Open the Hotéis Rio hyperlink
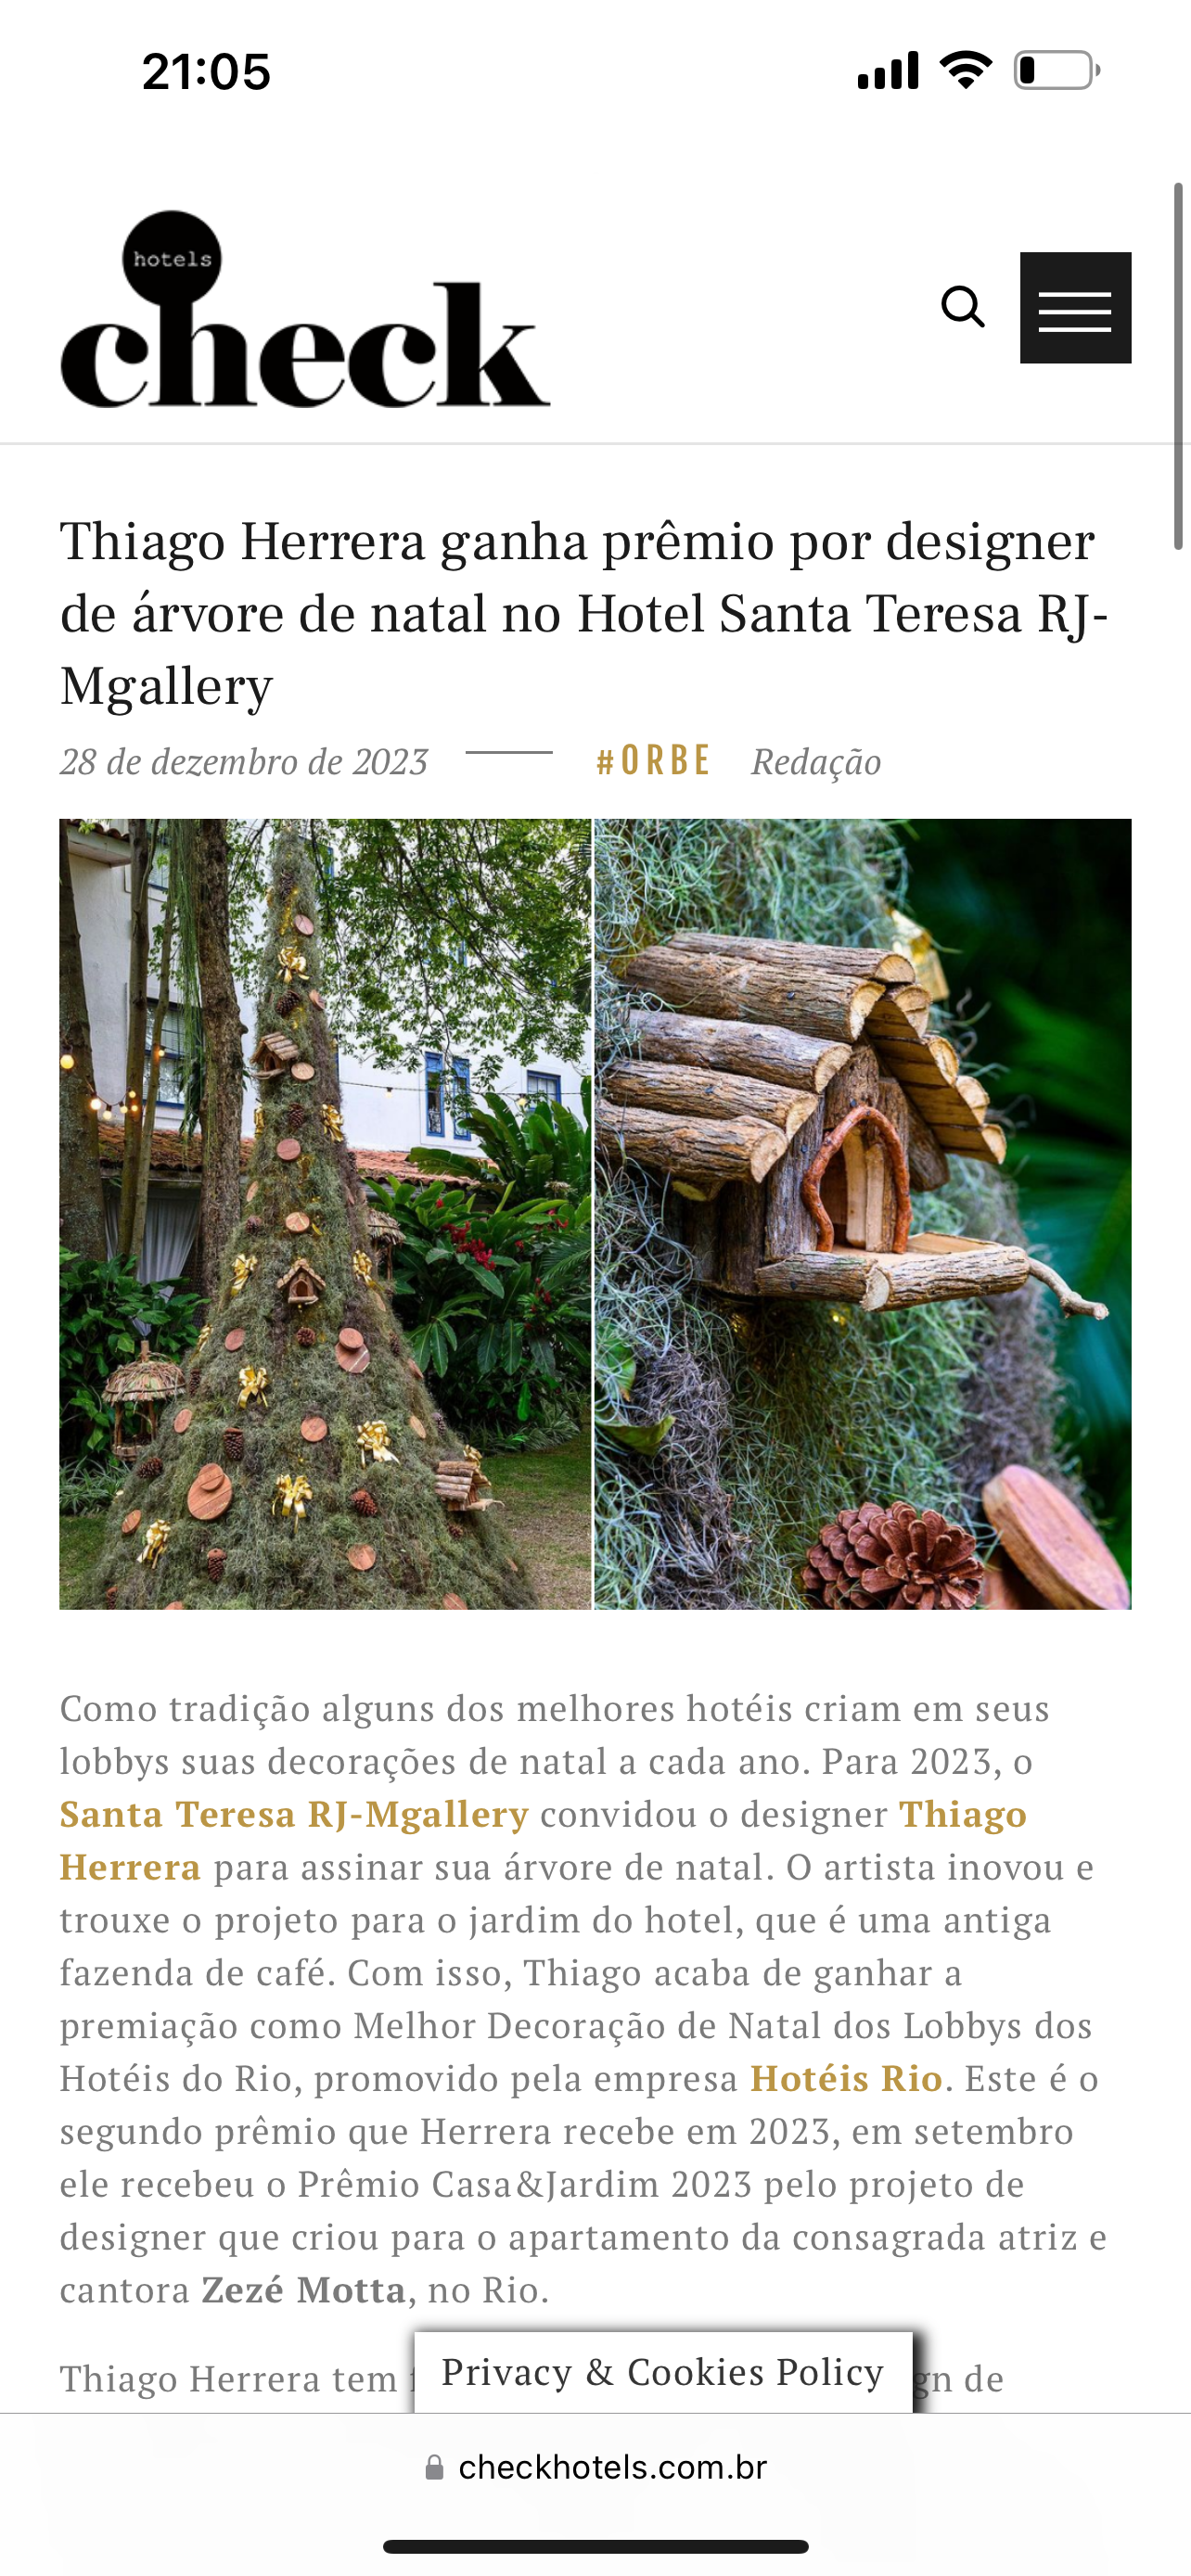The height and width of the screenshot is (2576, 1191). click(847, 2078)
